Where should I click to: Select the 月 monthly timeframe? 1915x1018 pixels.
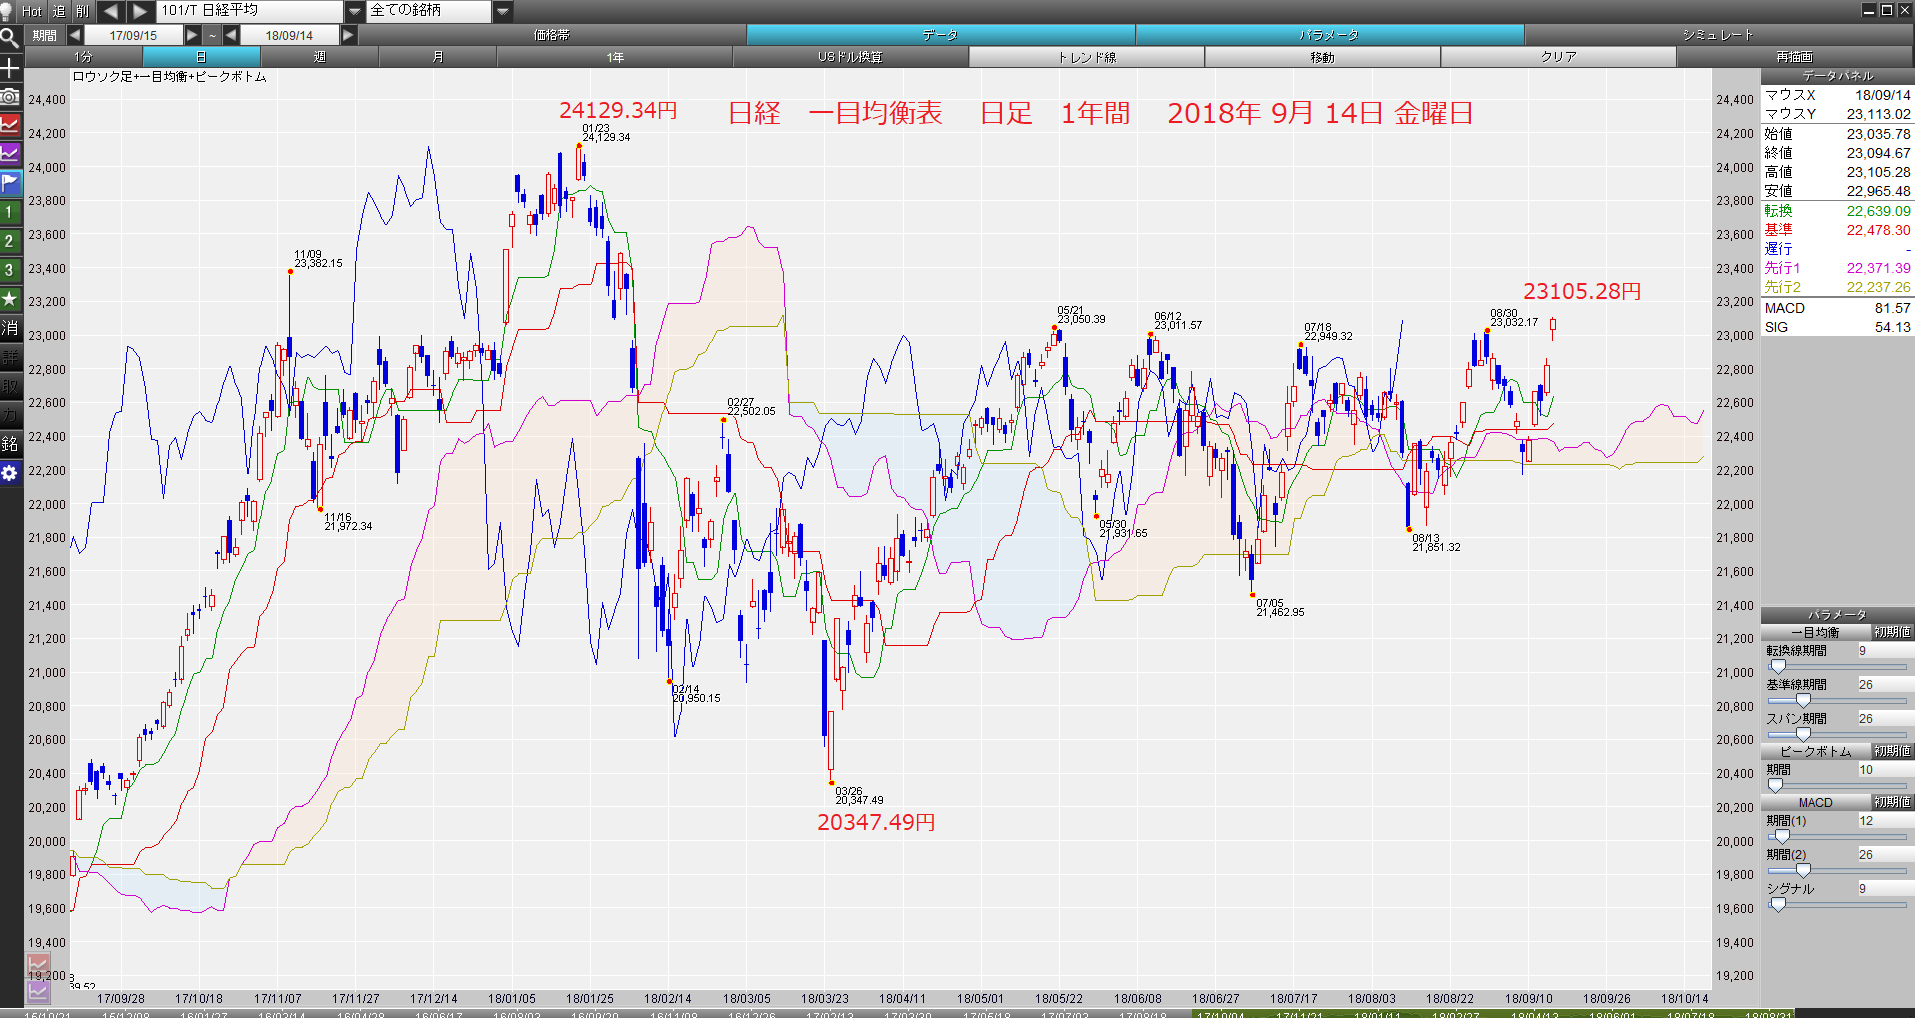point(438,57)
